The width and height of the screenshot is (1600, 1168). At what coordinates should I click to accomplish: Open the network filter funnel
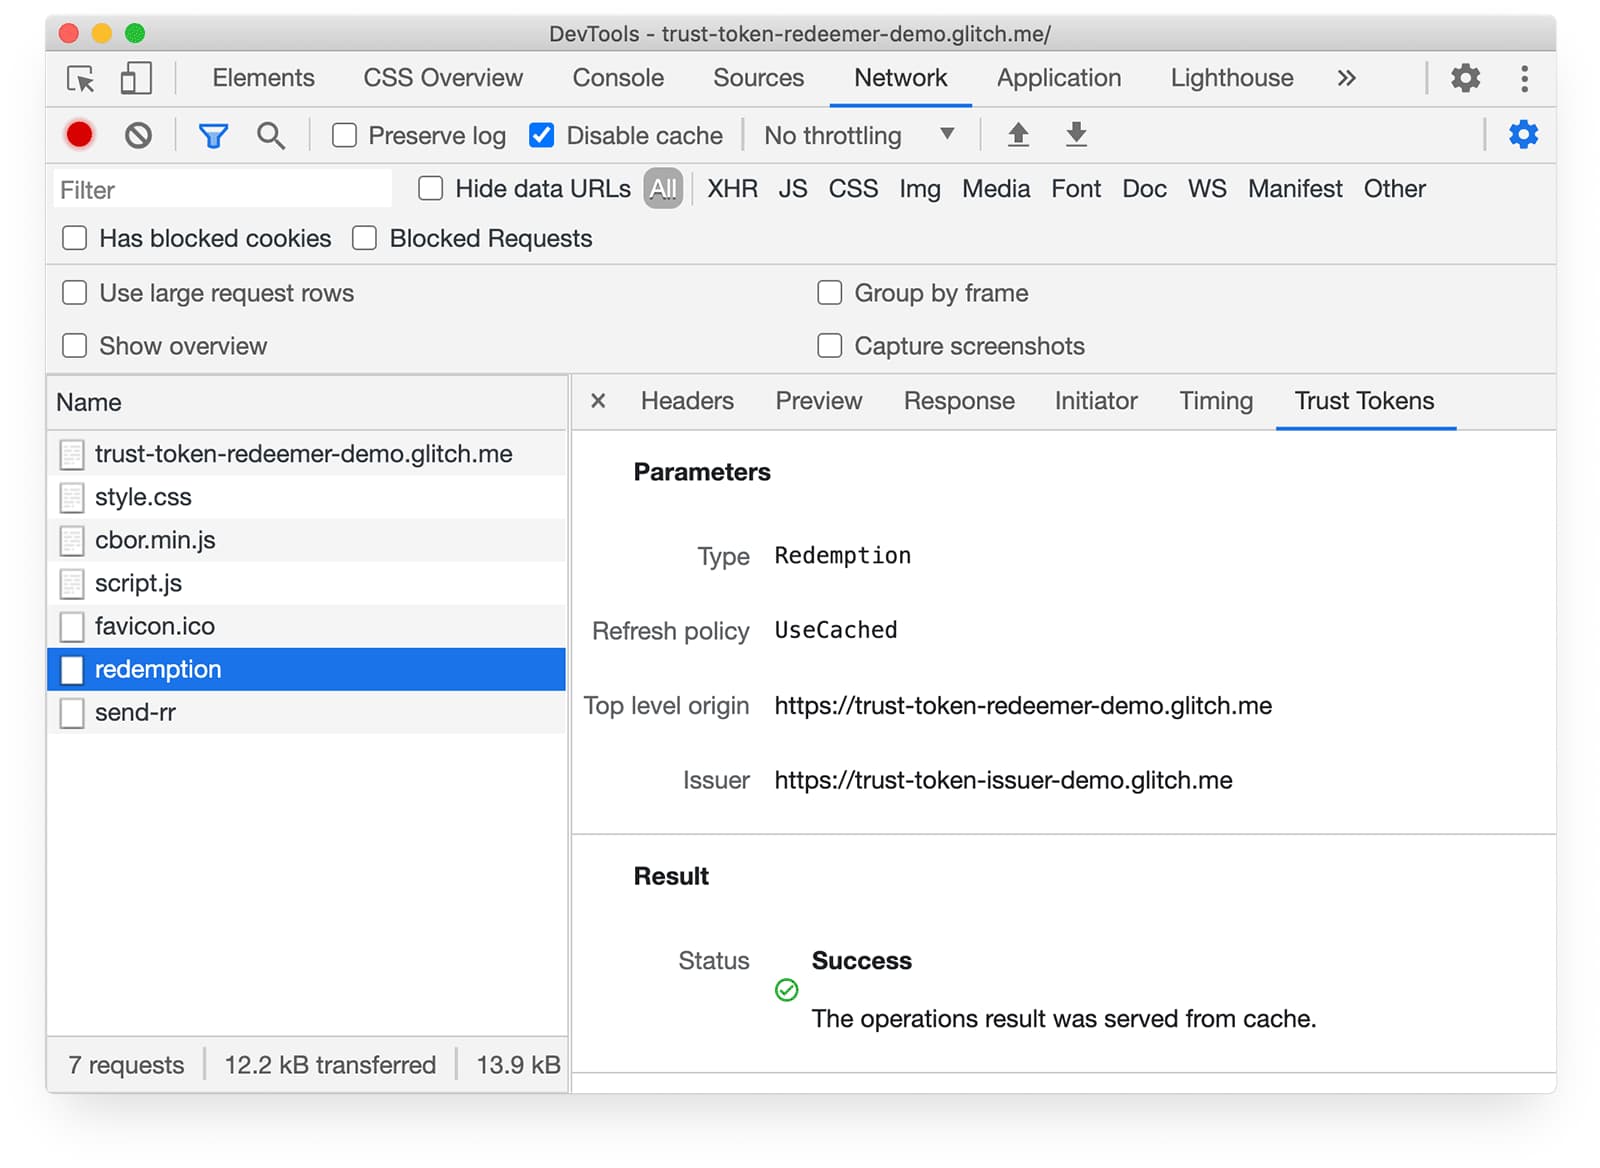(213, 134)
